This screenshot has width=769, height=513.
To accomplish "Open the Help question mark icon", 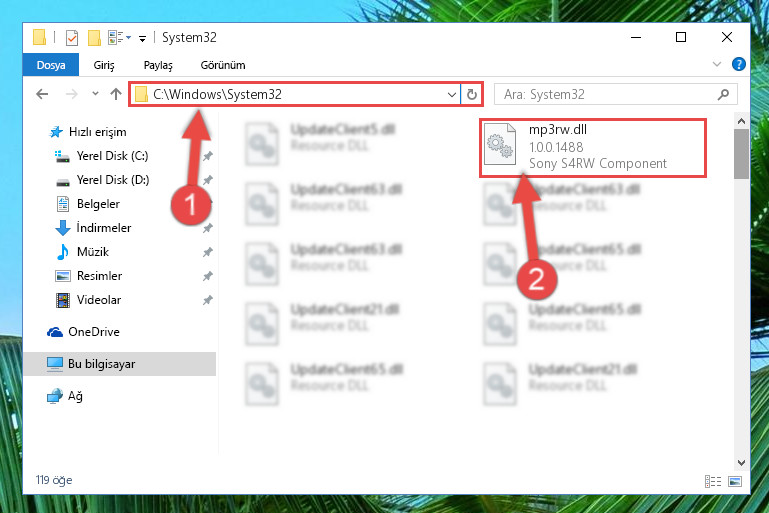I will coord(738,64).
